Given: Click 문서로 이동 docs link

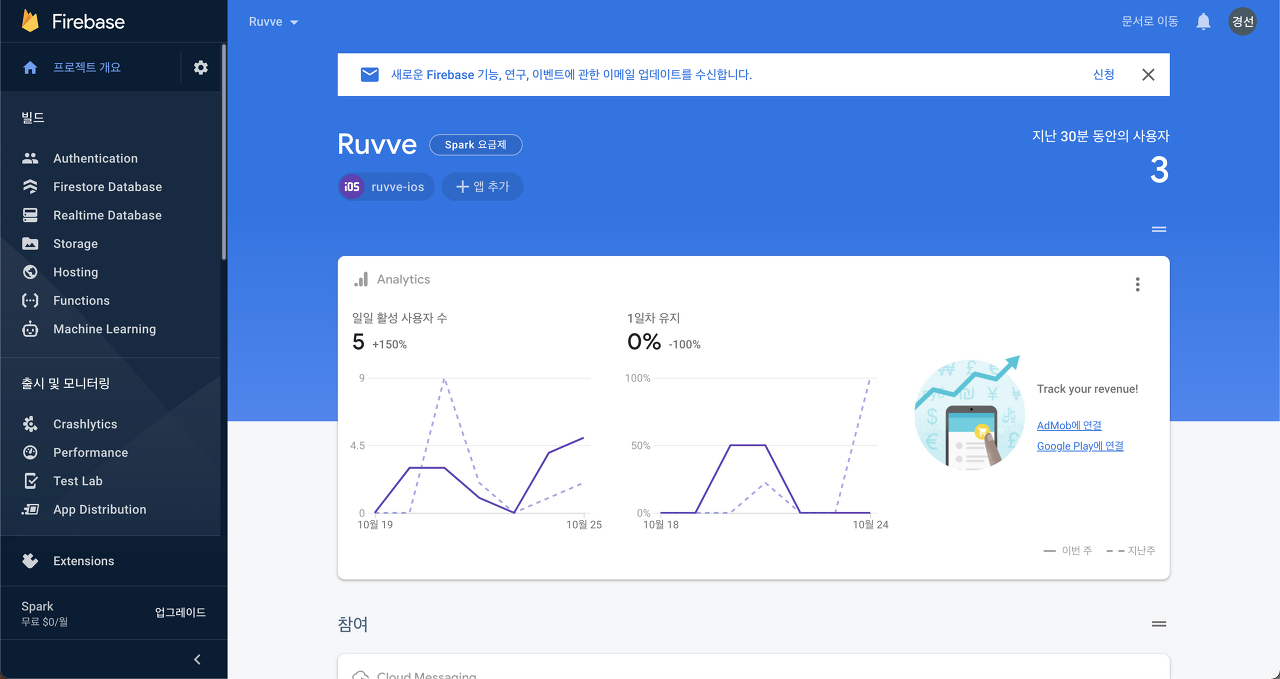Looking at the screenshot, I should [1150, 21].
